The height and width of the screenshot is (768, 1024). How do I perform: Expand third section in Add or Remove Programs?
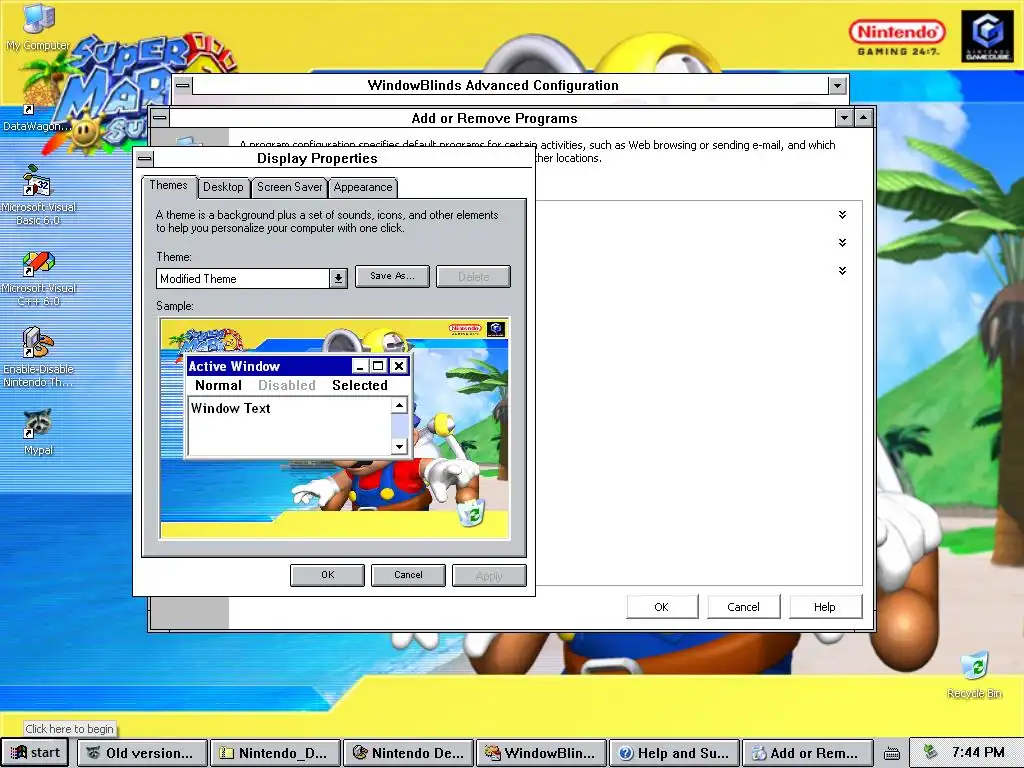pyautogui.click(x=842, y=271)
